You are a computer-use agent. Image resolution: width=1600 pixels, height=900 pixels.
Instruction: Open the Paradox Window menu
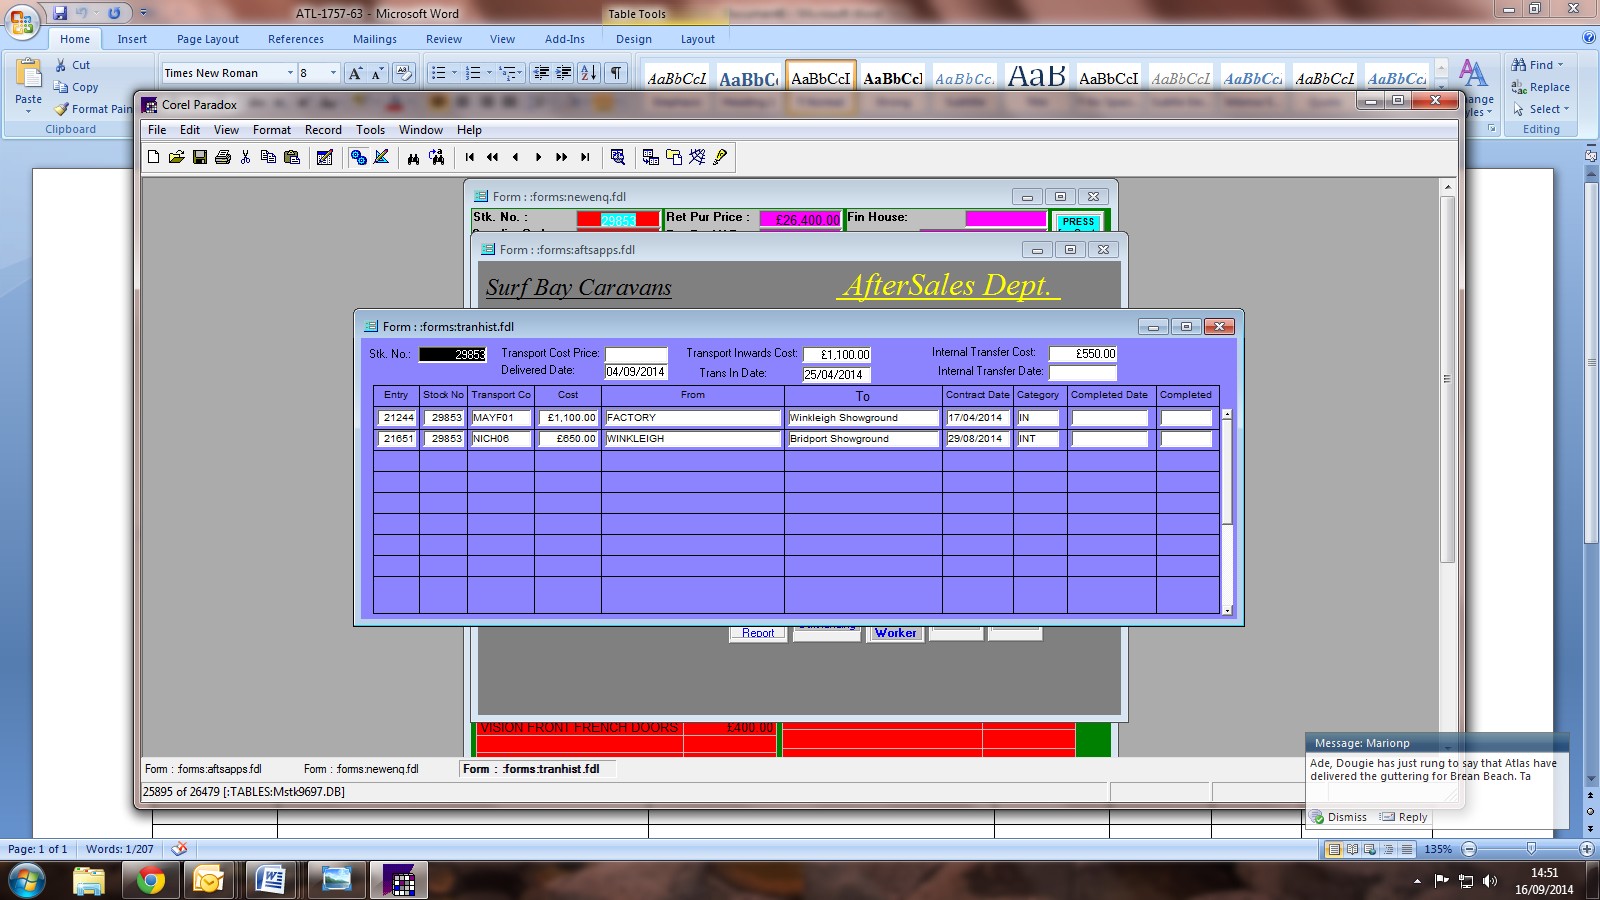[x=421, y=130]
